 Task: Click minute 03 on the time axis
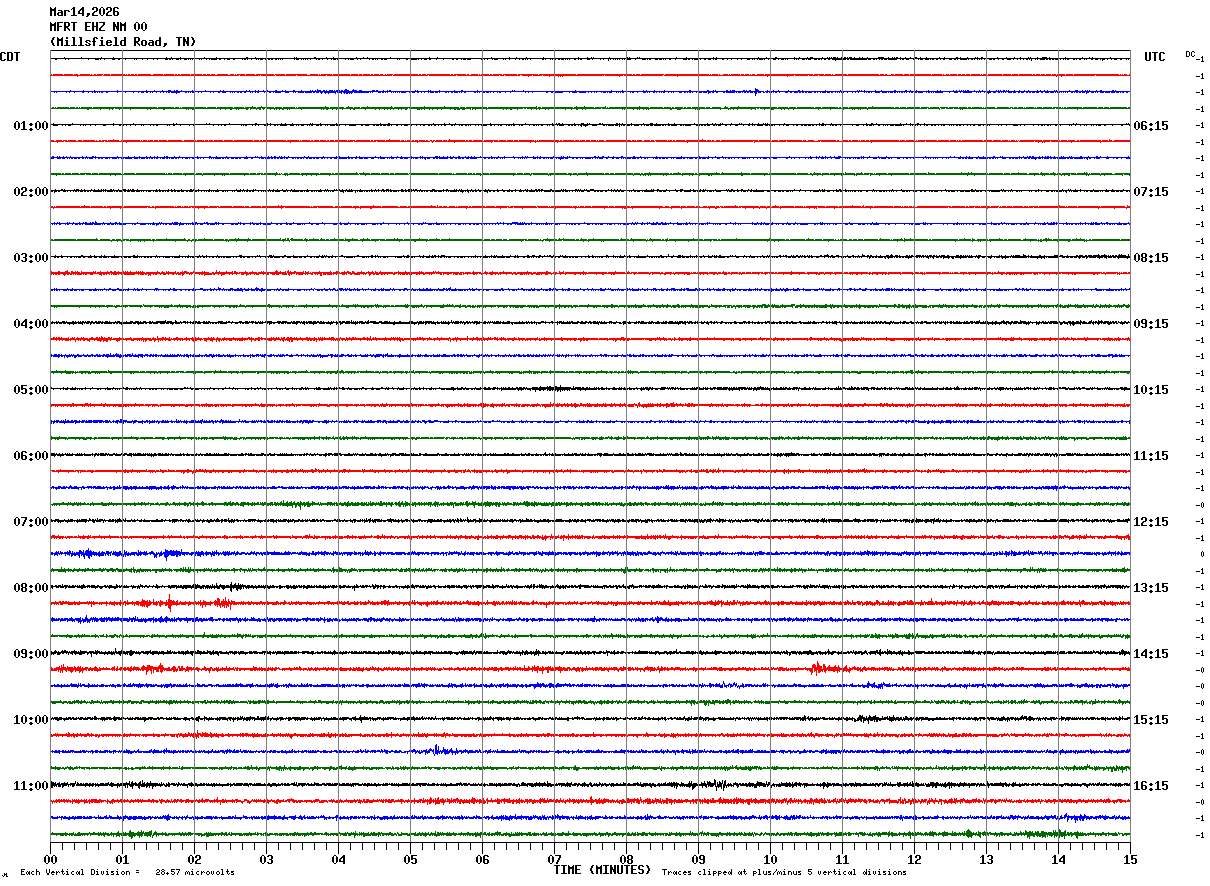click(x=266, y=859)
